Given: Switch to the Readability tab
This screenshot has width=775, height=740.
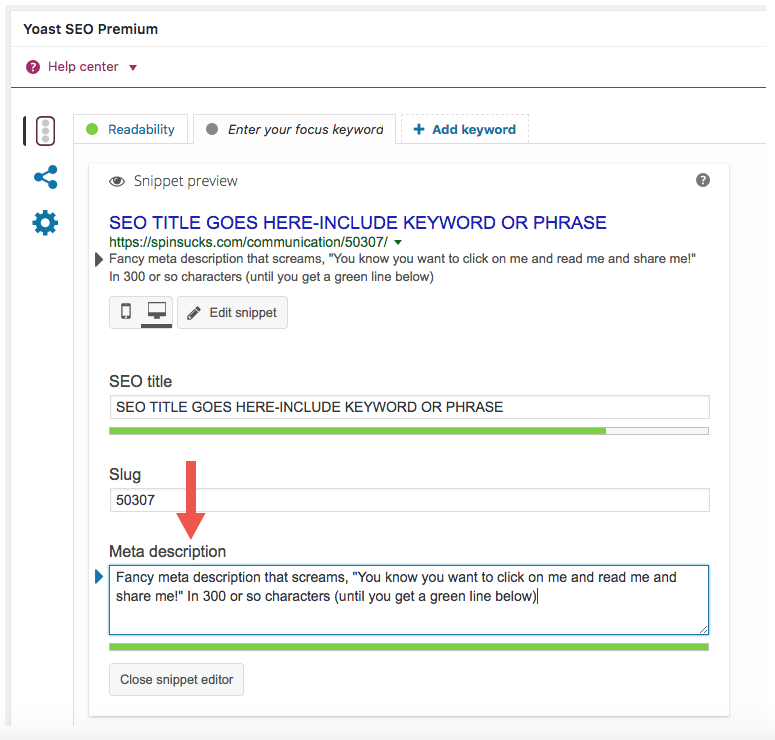Looking at the screenshot, I should (x=131, y=129).
